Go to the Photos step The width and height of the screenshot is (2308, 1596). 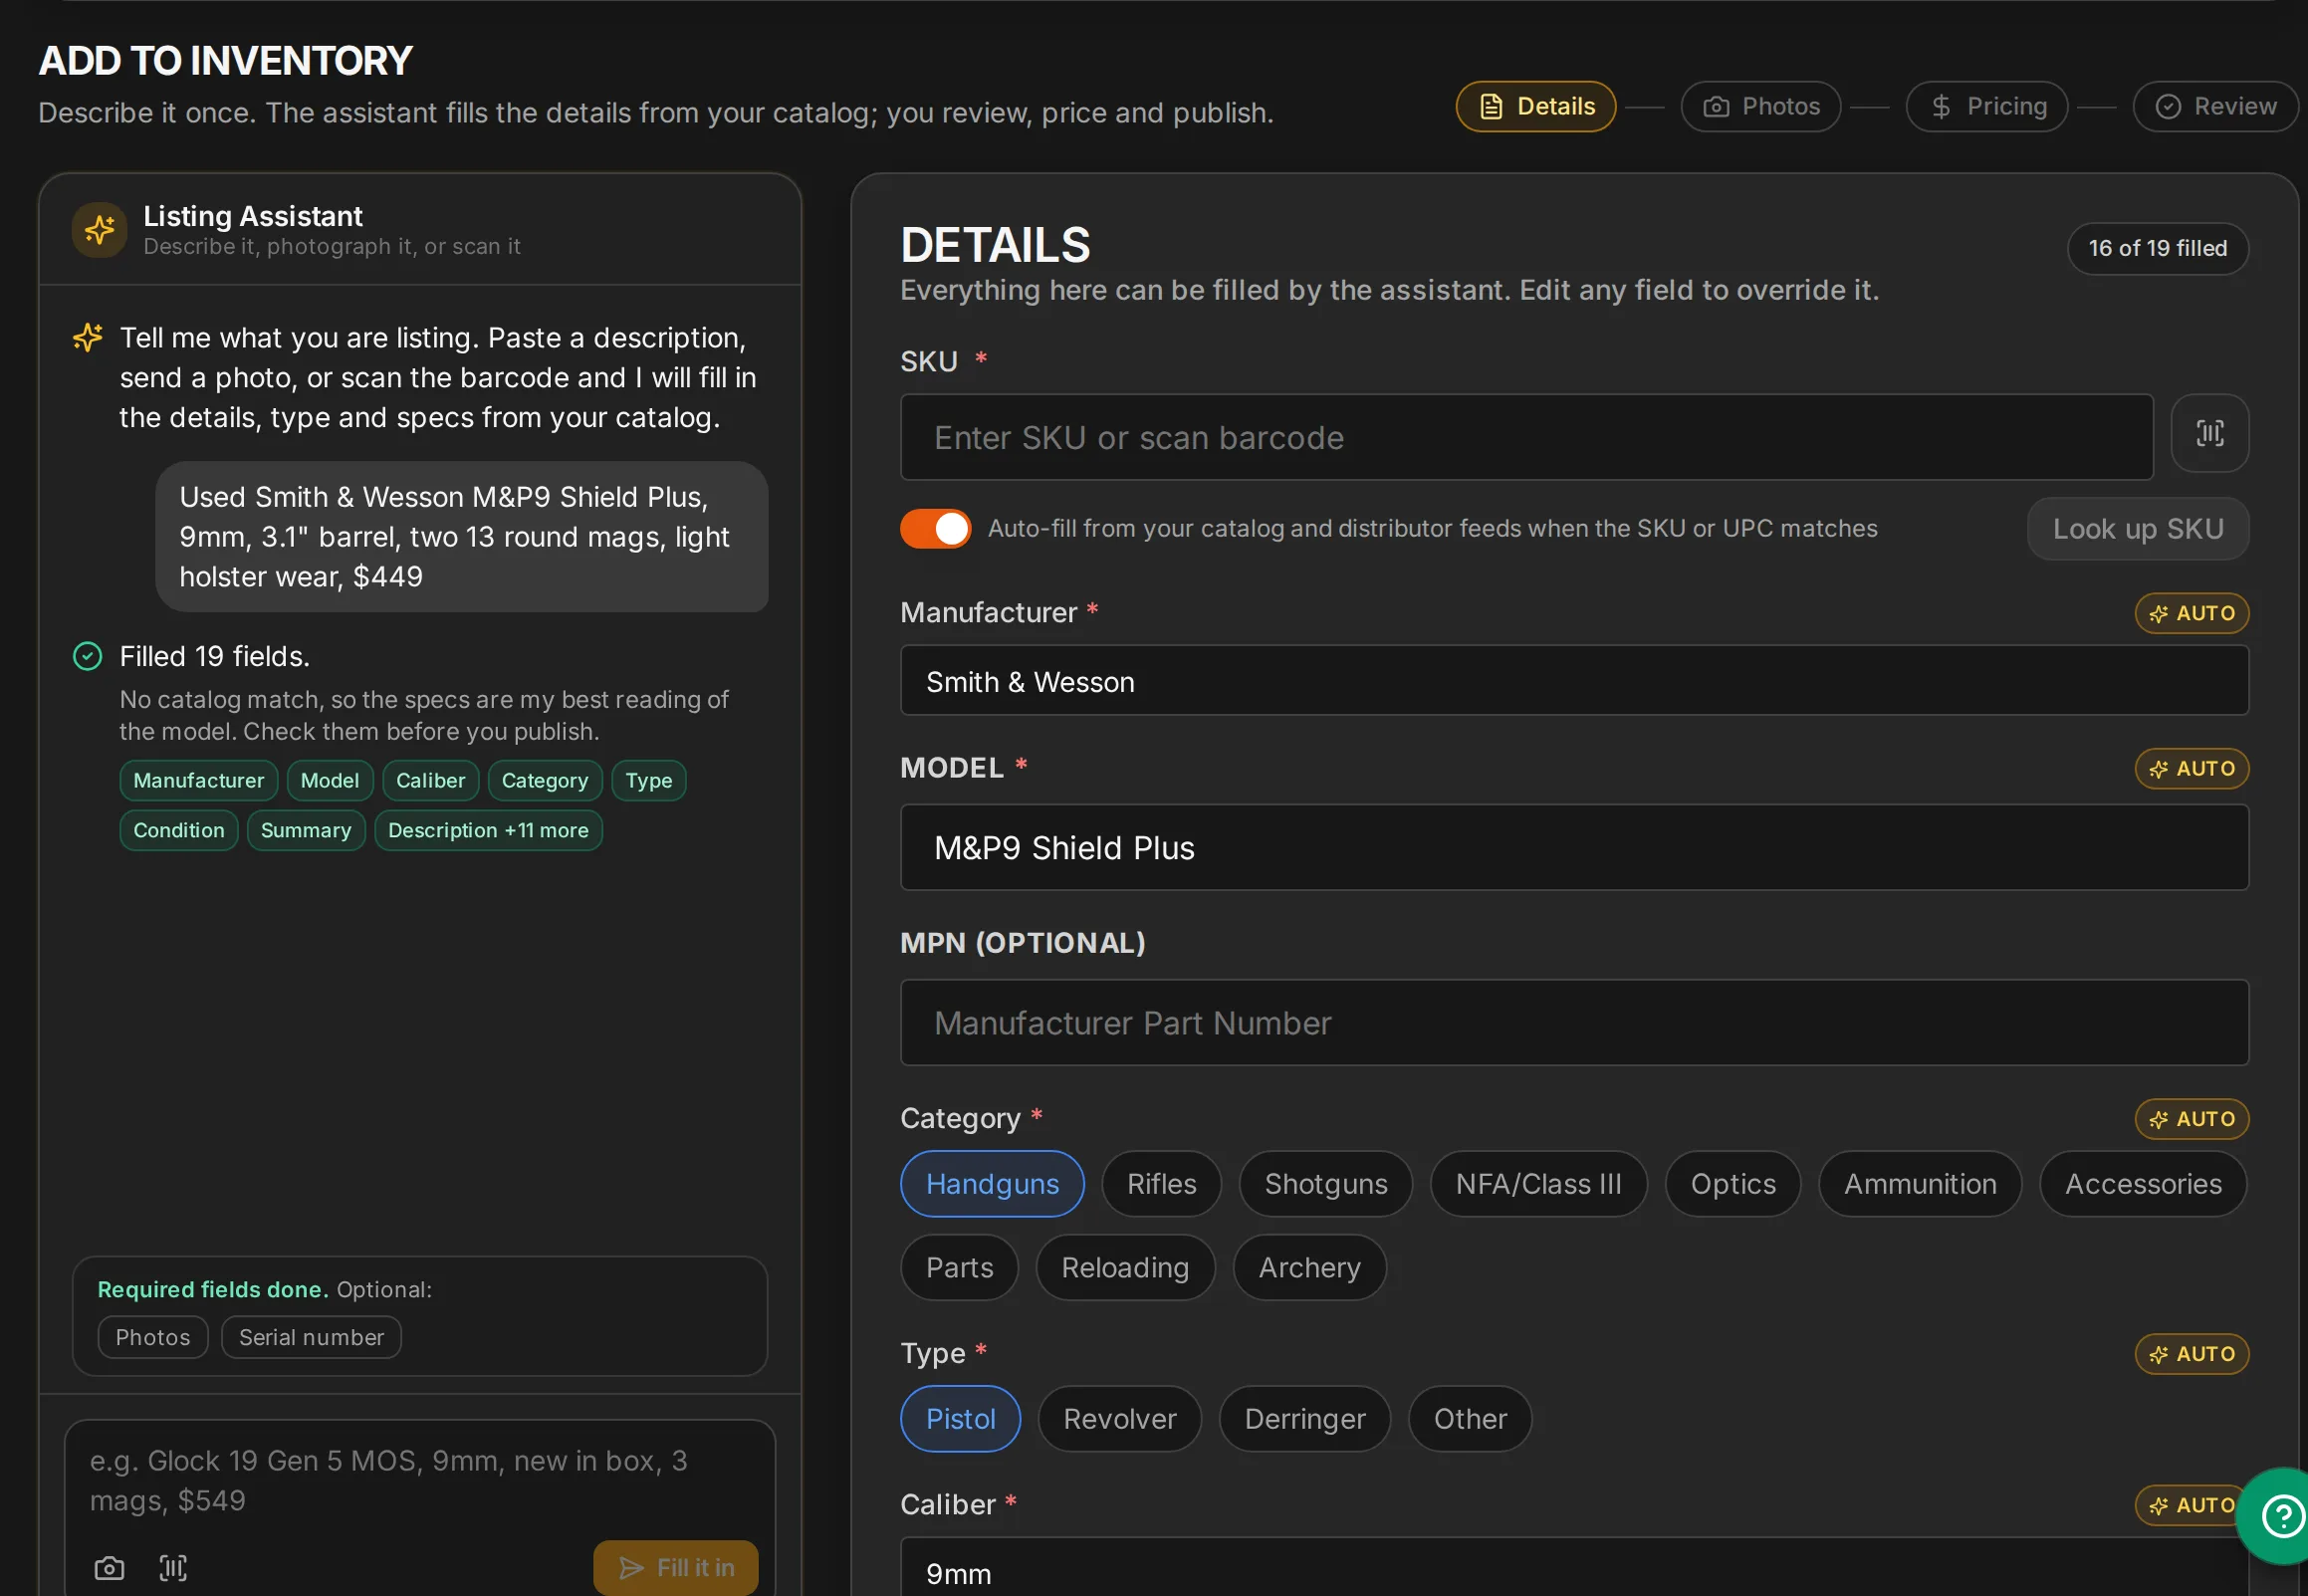(1760, 106)
